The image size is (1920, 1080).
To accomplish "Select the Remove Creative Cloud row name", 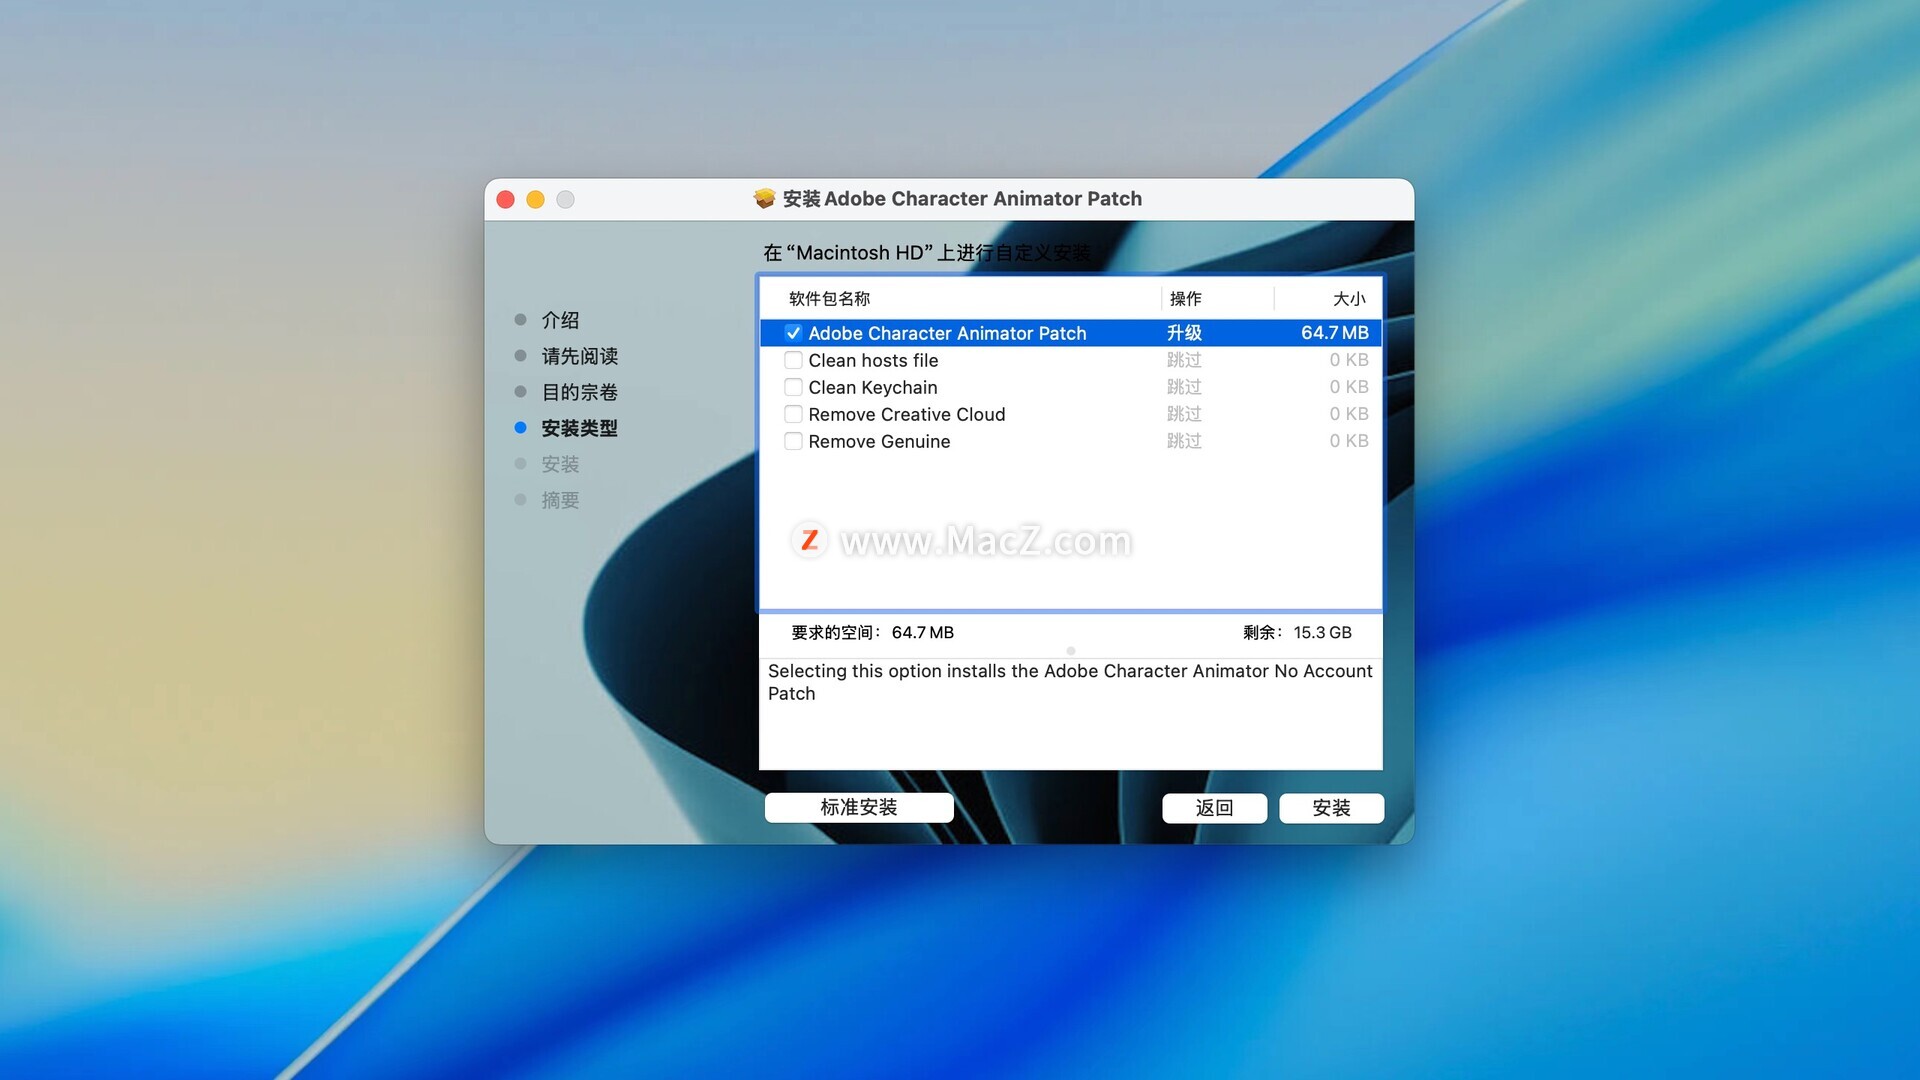I will coord(907,414).
